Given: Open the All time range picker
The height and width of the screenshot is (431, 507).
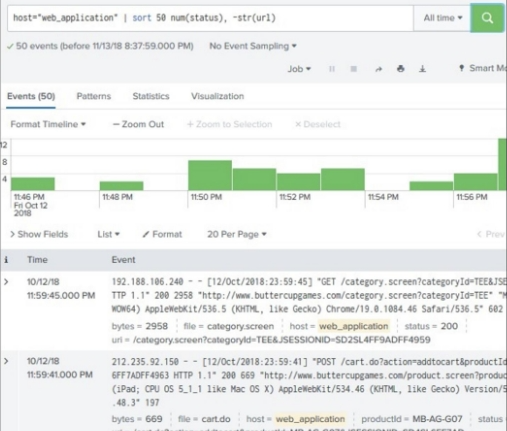Looking at the screenshot, I should [442, 18].
